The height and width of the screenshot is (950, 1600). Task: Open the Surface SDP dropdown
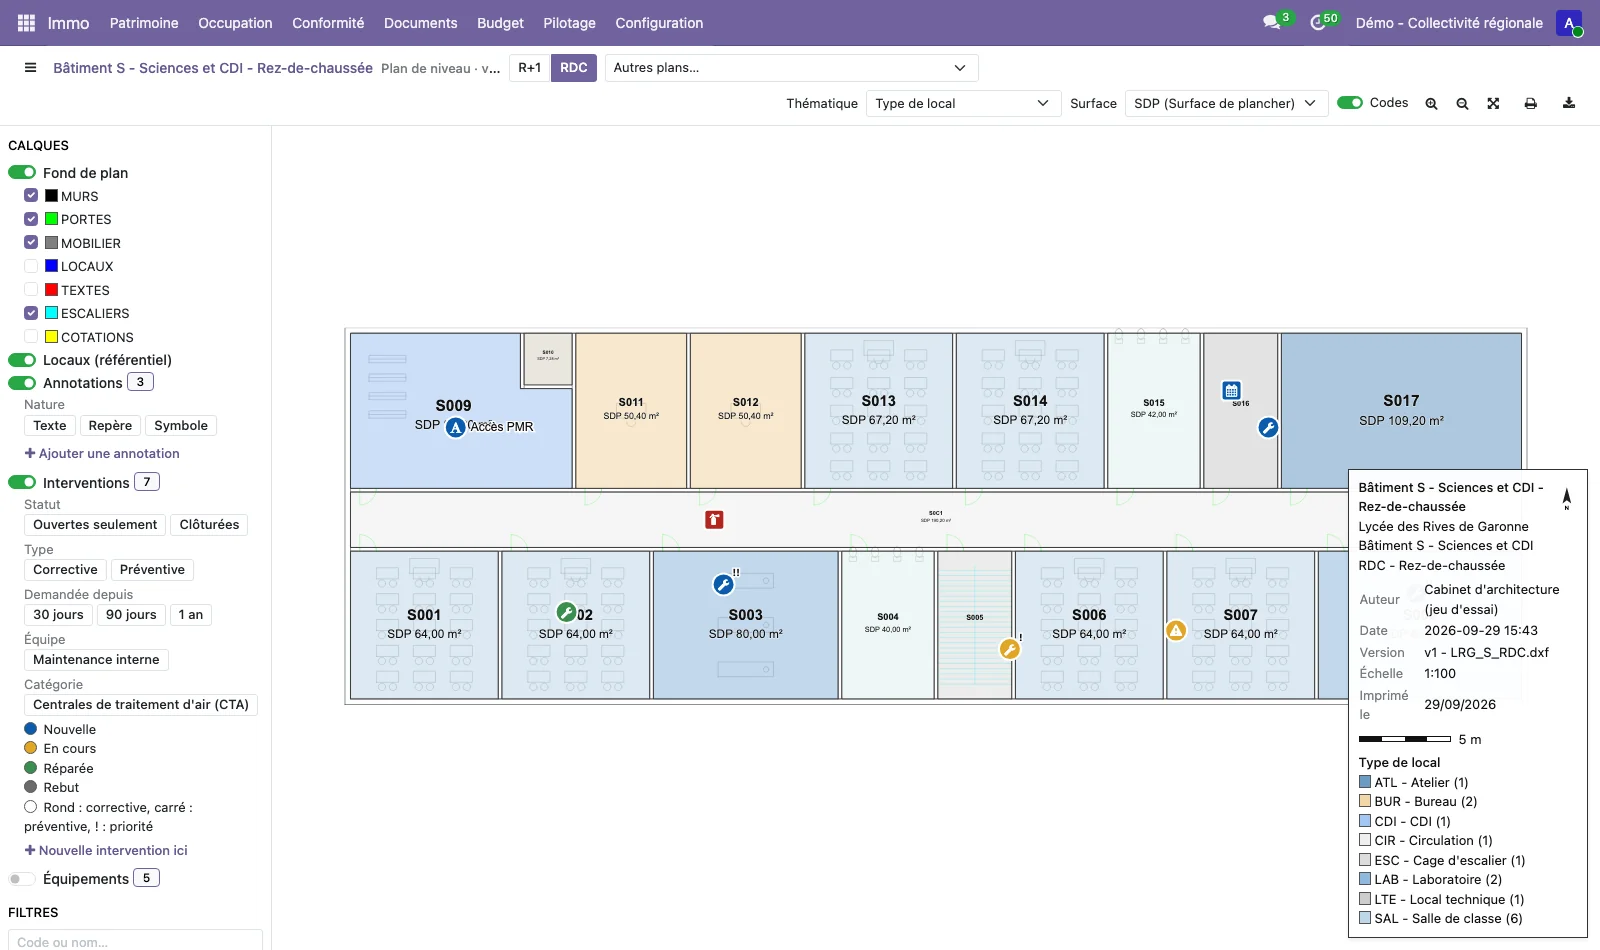[x=1226, y=103]
